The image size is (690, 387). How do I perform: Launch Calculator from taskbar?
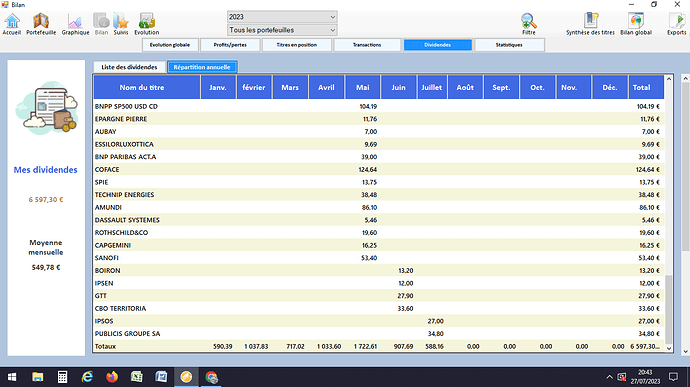(x=62, y=377)
